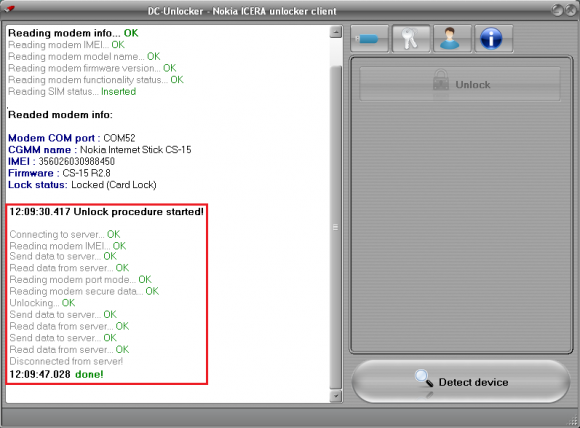580x428 pixels.
Task: Click the resize grip in the window corner
Action: click(573, 421)
